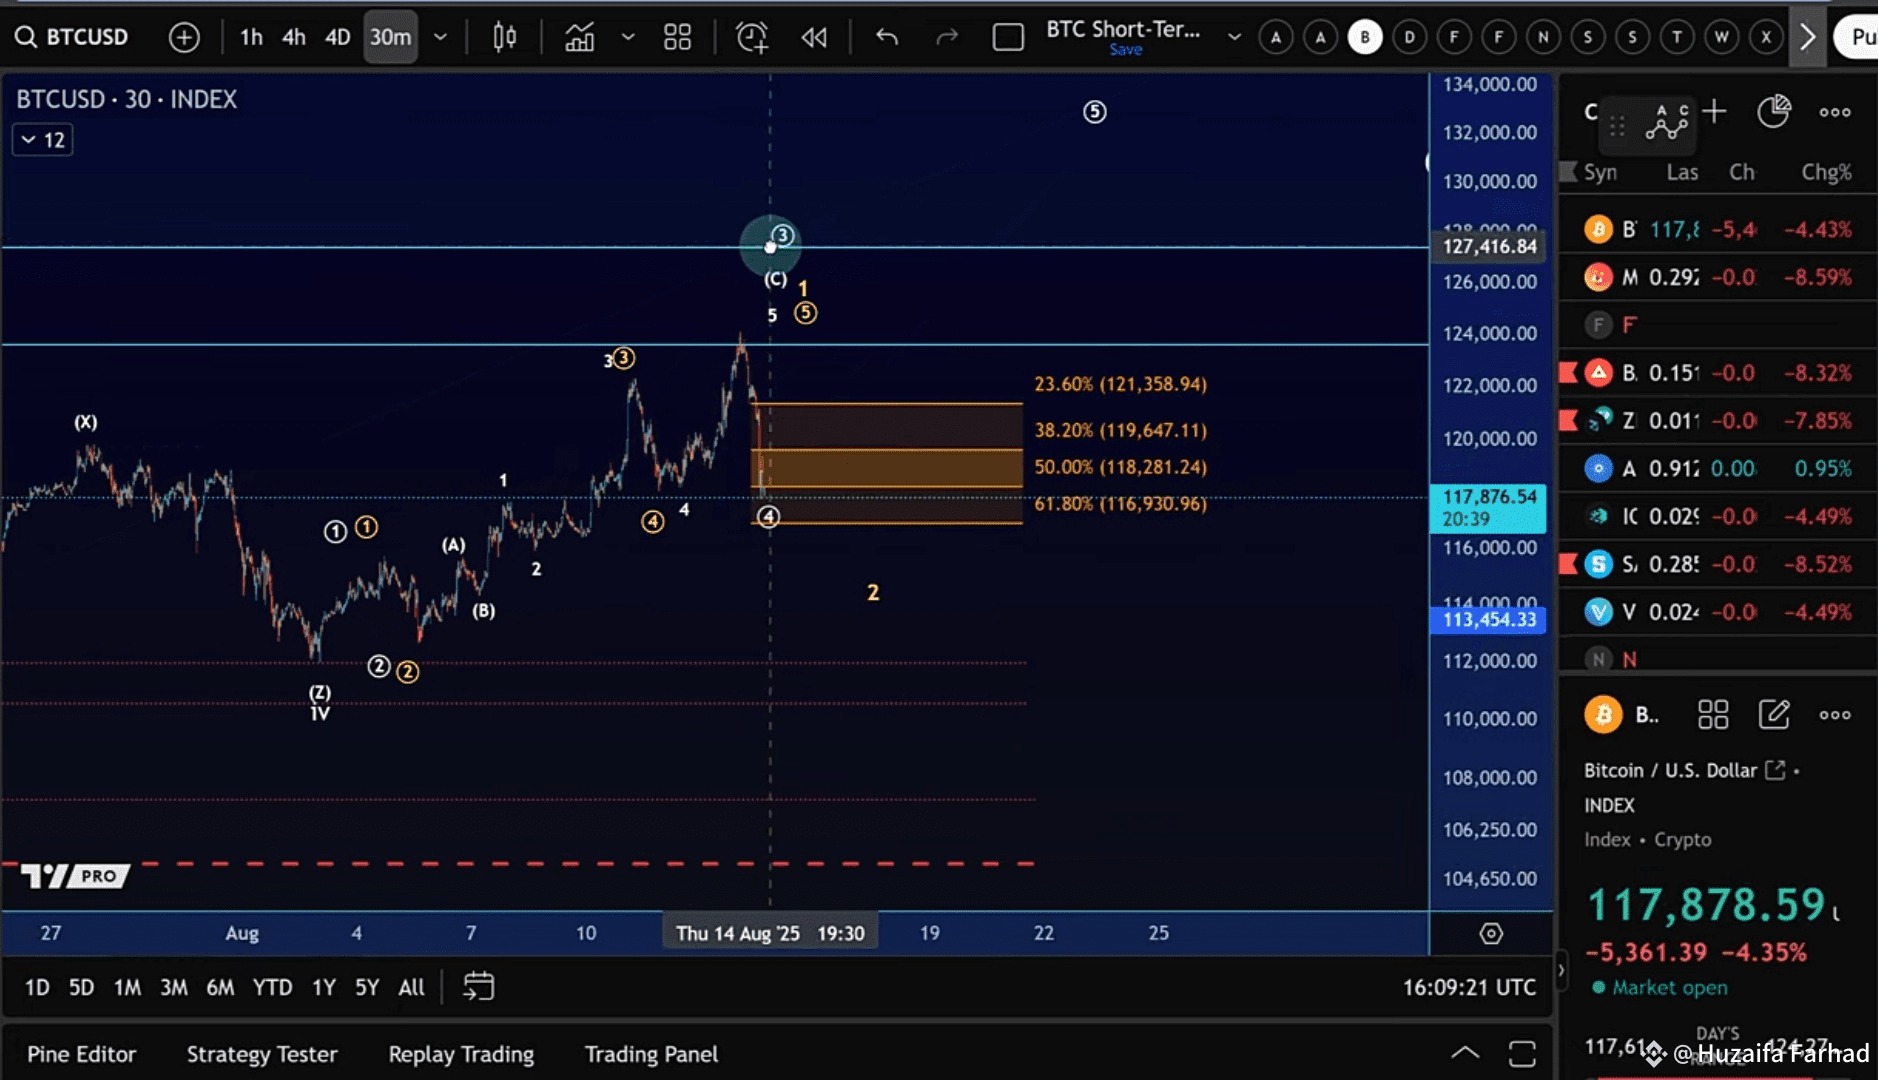Select the 4D timeframe
Image resolution: width=1878 pixels, height=1080 pixels.
pyautogui.click(x=337, y=37)
